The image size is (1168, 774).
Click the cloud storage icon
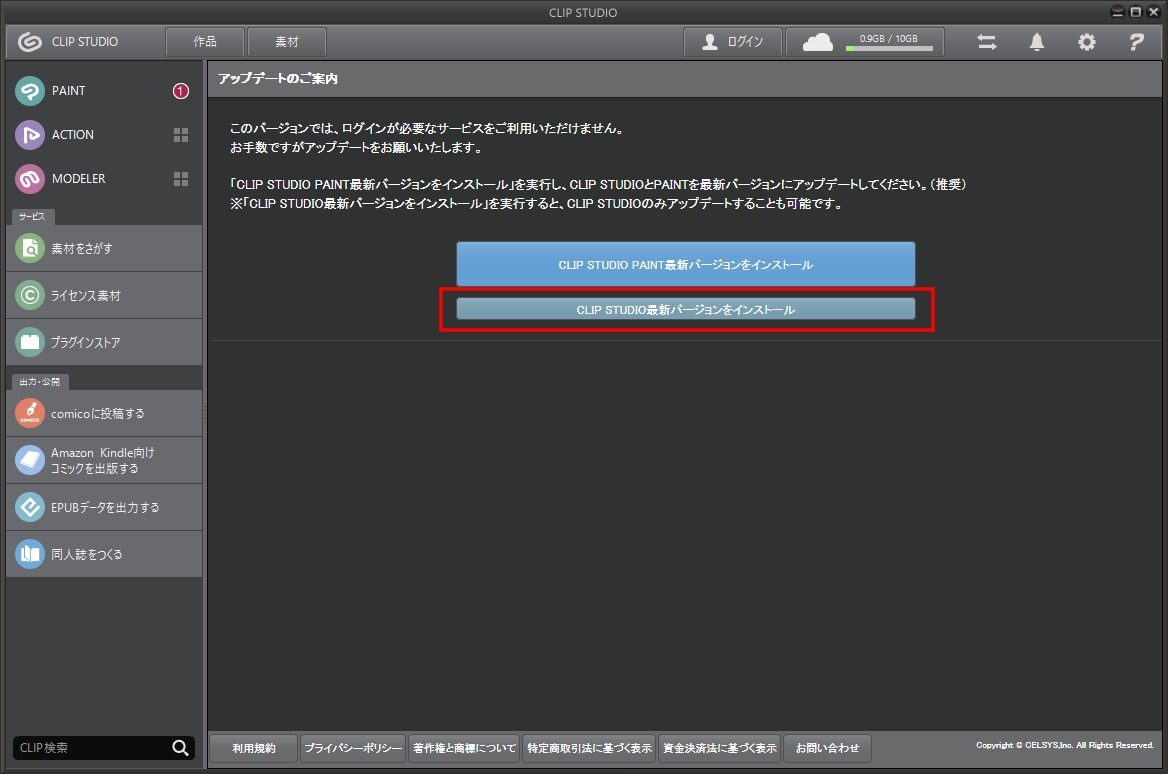(x=818, y=42)
